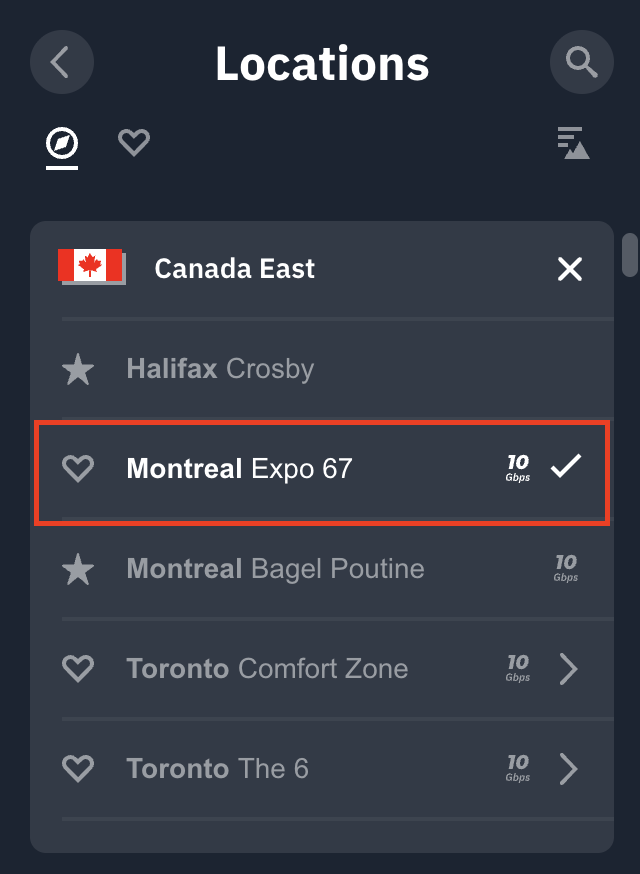Open the sort options icon

(x=573, y=143)
